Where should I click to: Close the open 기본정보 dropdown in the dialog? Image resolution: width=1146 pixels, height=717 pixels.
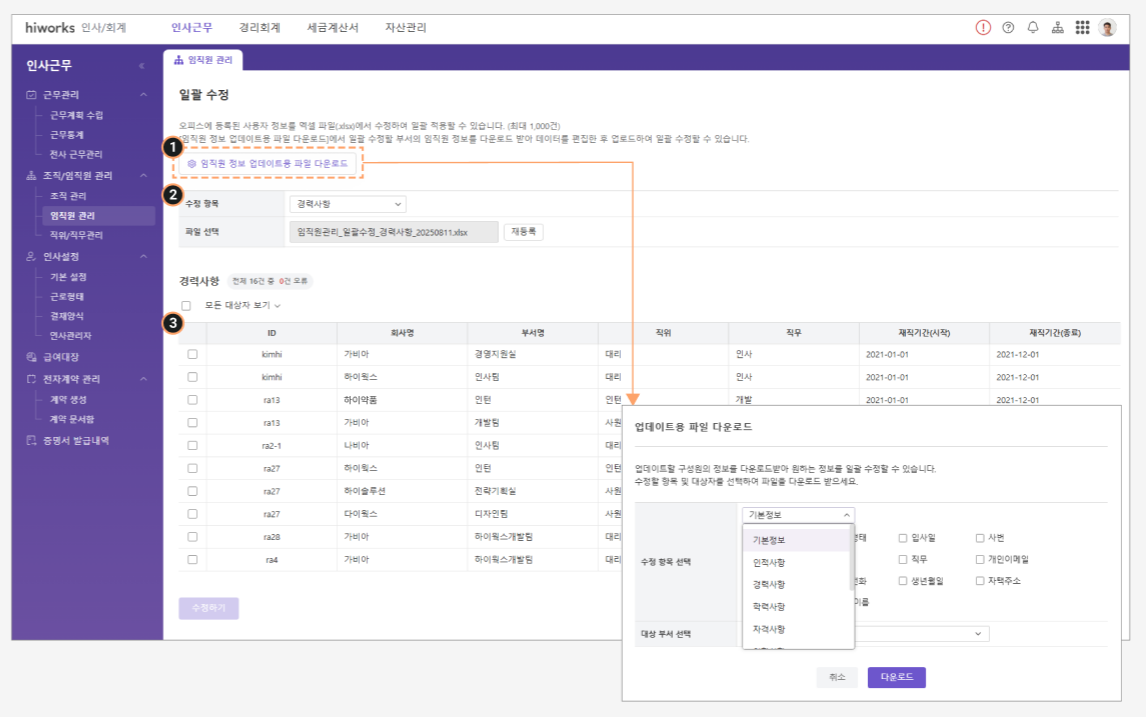point(798,515)
